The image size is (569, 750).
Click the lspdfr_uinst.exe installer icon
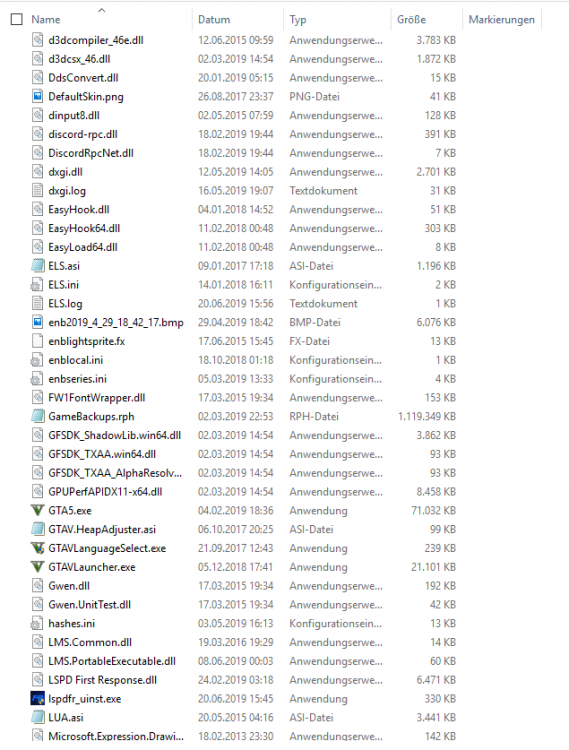[37, 699]
